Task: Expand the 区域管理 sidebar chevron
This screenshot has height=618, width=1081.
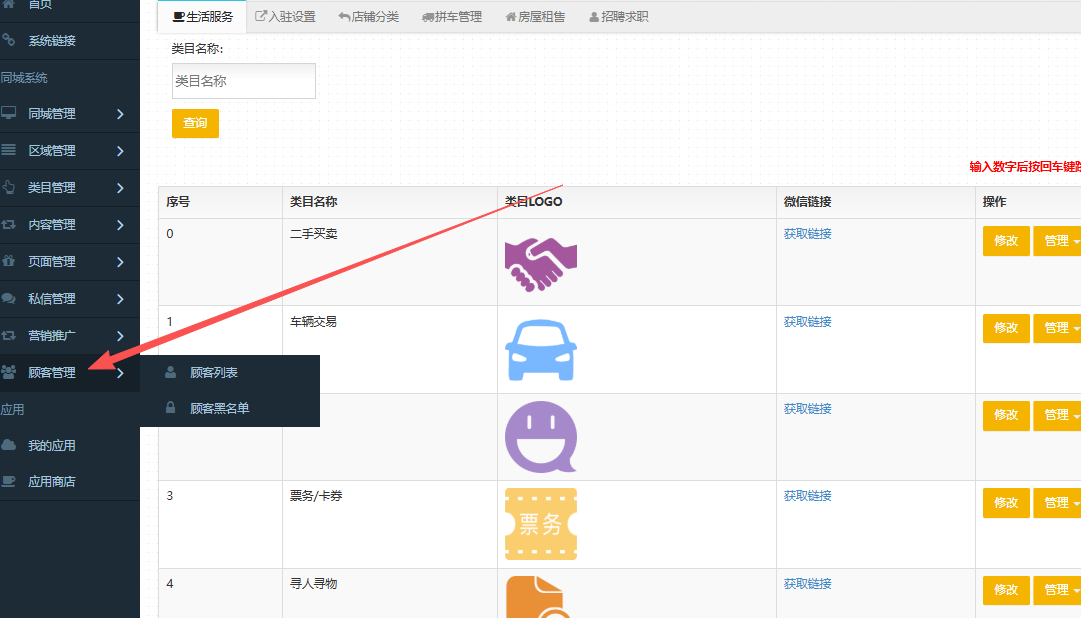Action: (120, 151)
